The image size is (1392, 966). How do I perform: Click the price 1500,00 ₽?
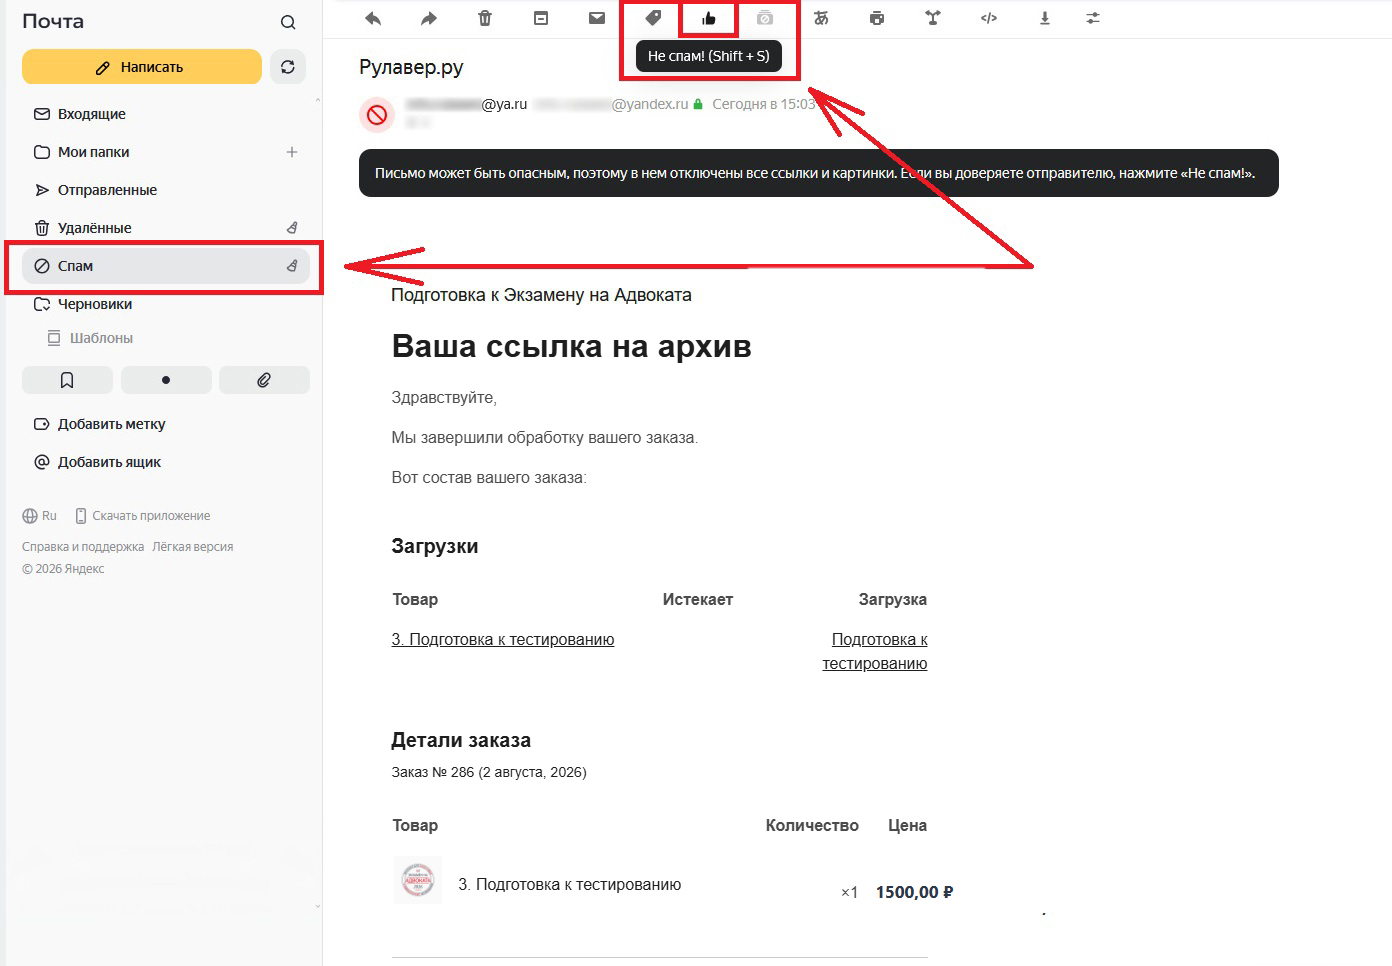(x=914, y=892)
